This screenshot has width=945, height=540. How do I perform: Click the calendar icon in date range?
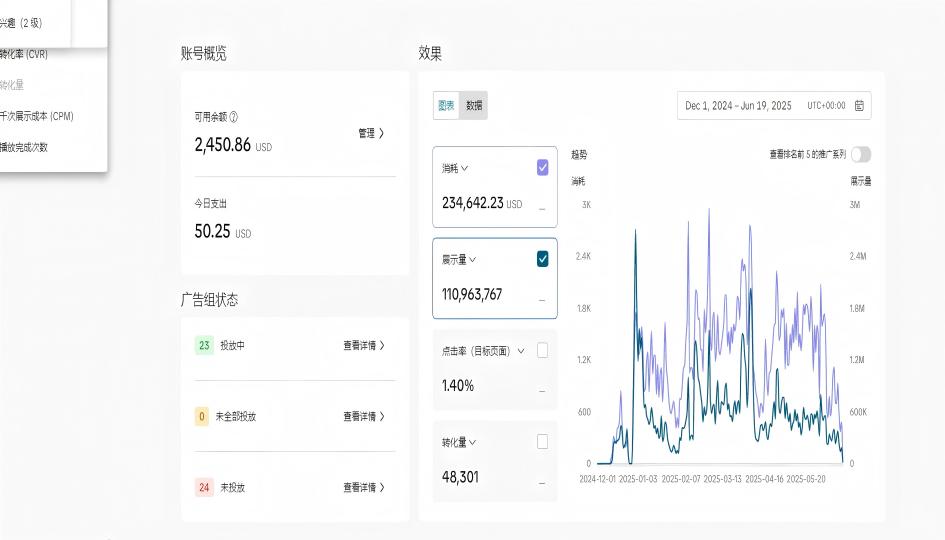859,106
